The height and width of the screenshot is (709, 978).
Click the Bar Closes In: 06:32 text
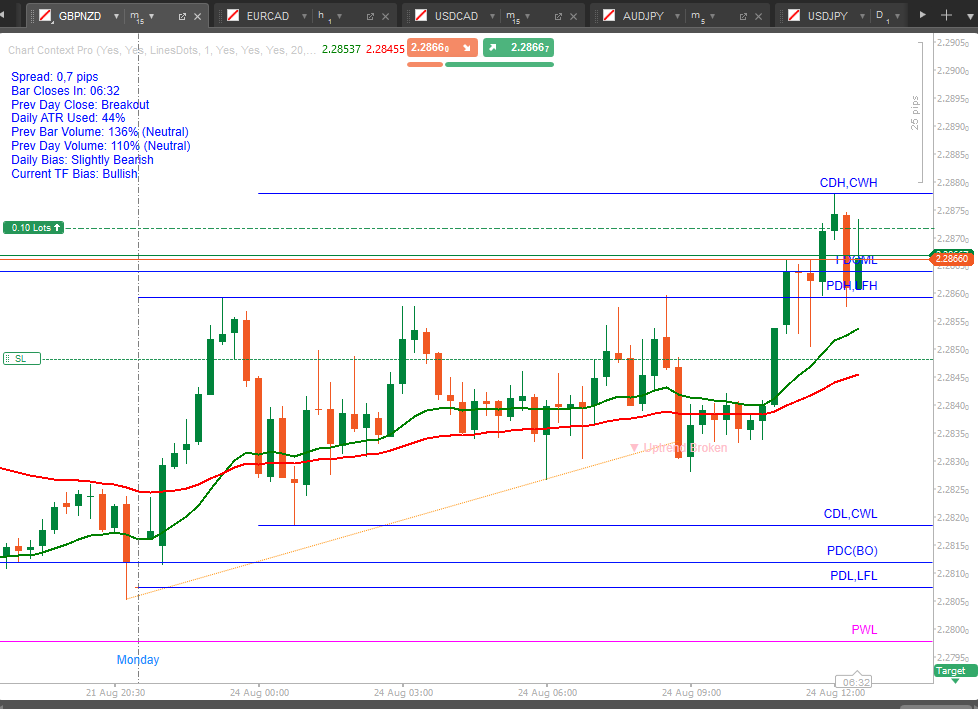(x=65, y=91)
